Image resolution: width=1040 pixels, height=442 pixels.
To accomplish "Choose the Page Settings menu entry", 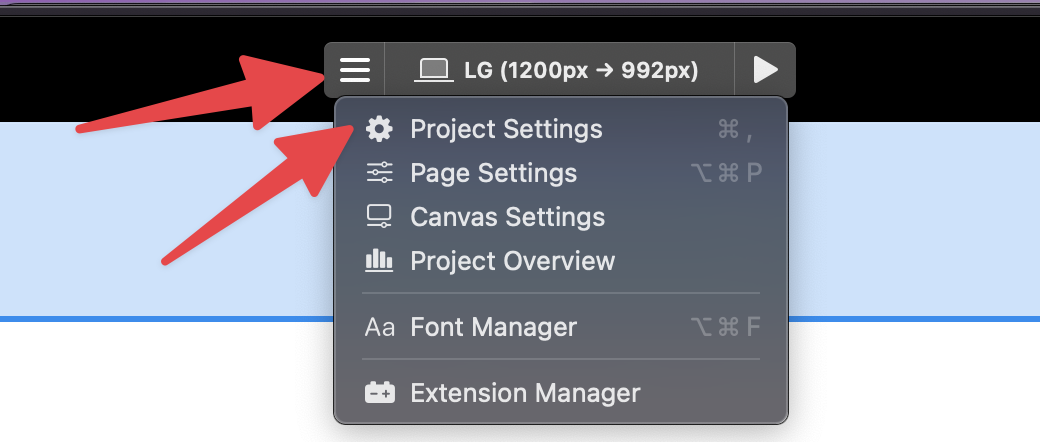I will (493, 173).
